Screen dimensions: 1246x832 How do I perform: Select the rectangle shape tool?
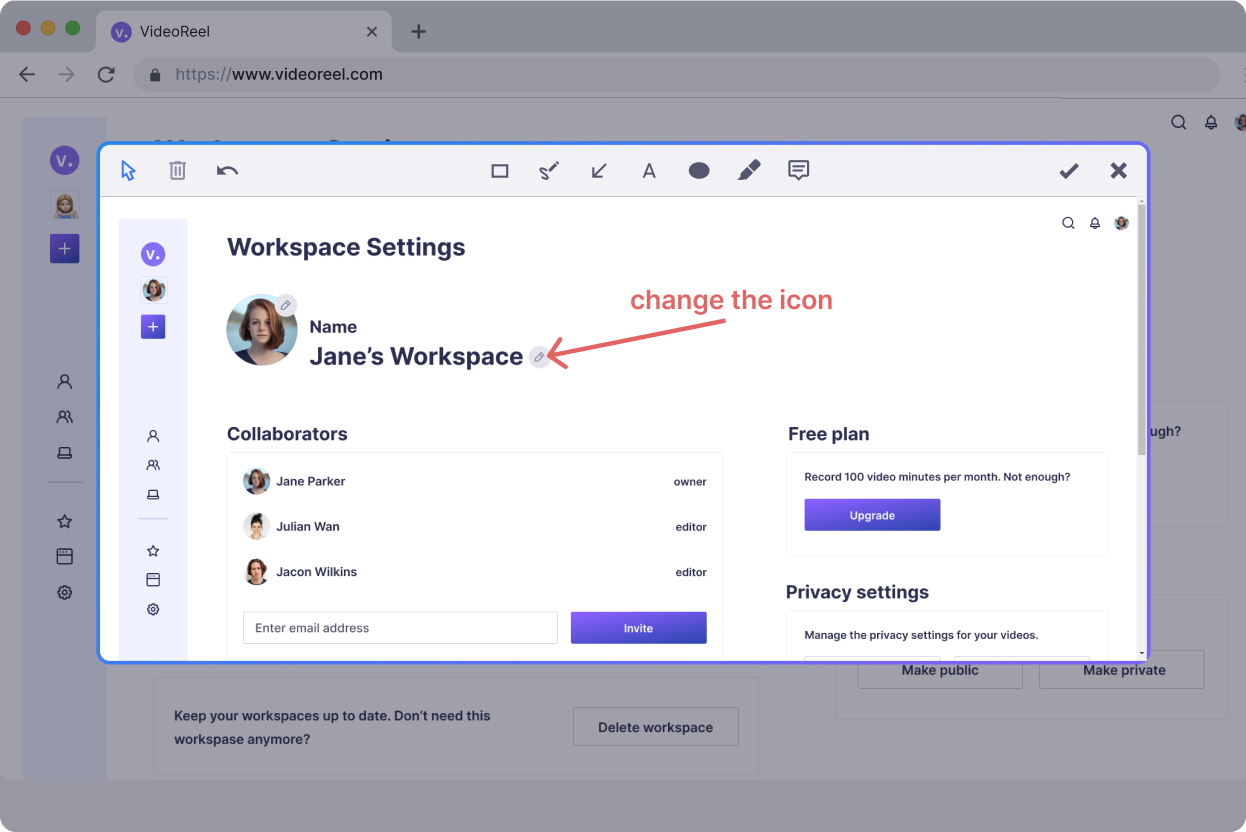point(500,171)
